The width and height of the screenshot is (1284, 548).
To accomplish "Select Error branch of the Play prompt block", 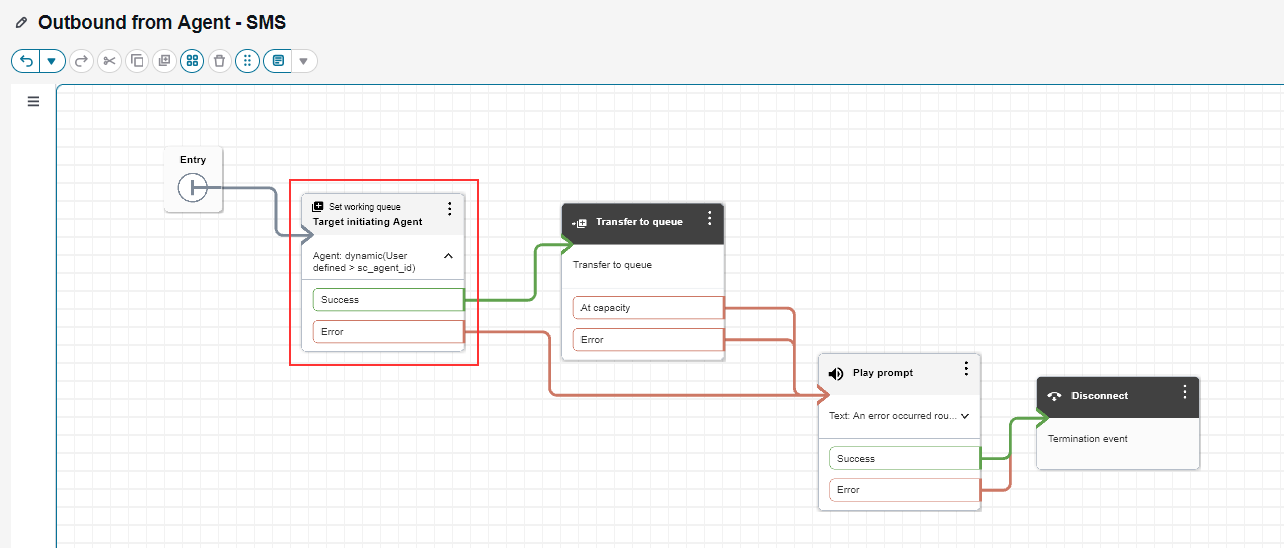I will (x=905, y=490).
